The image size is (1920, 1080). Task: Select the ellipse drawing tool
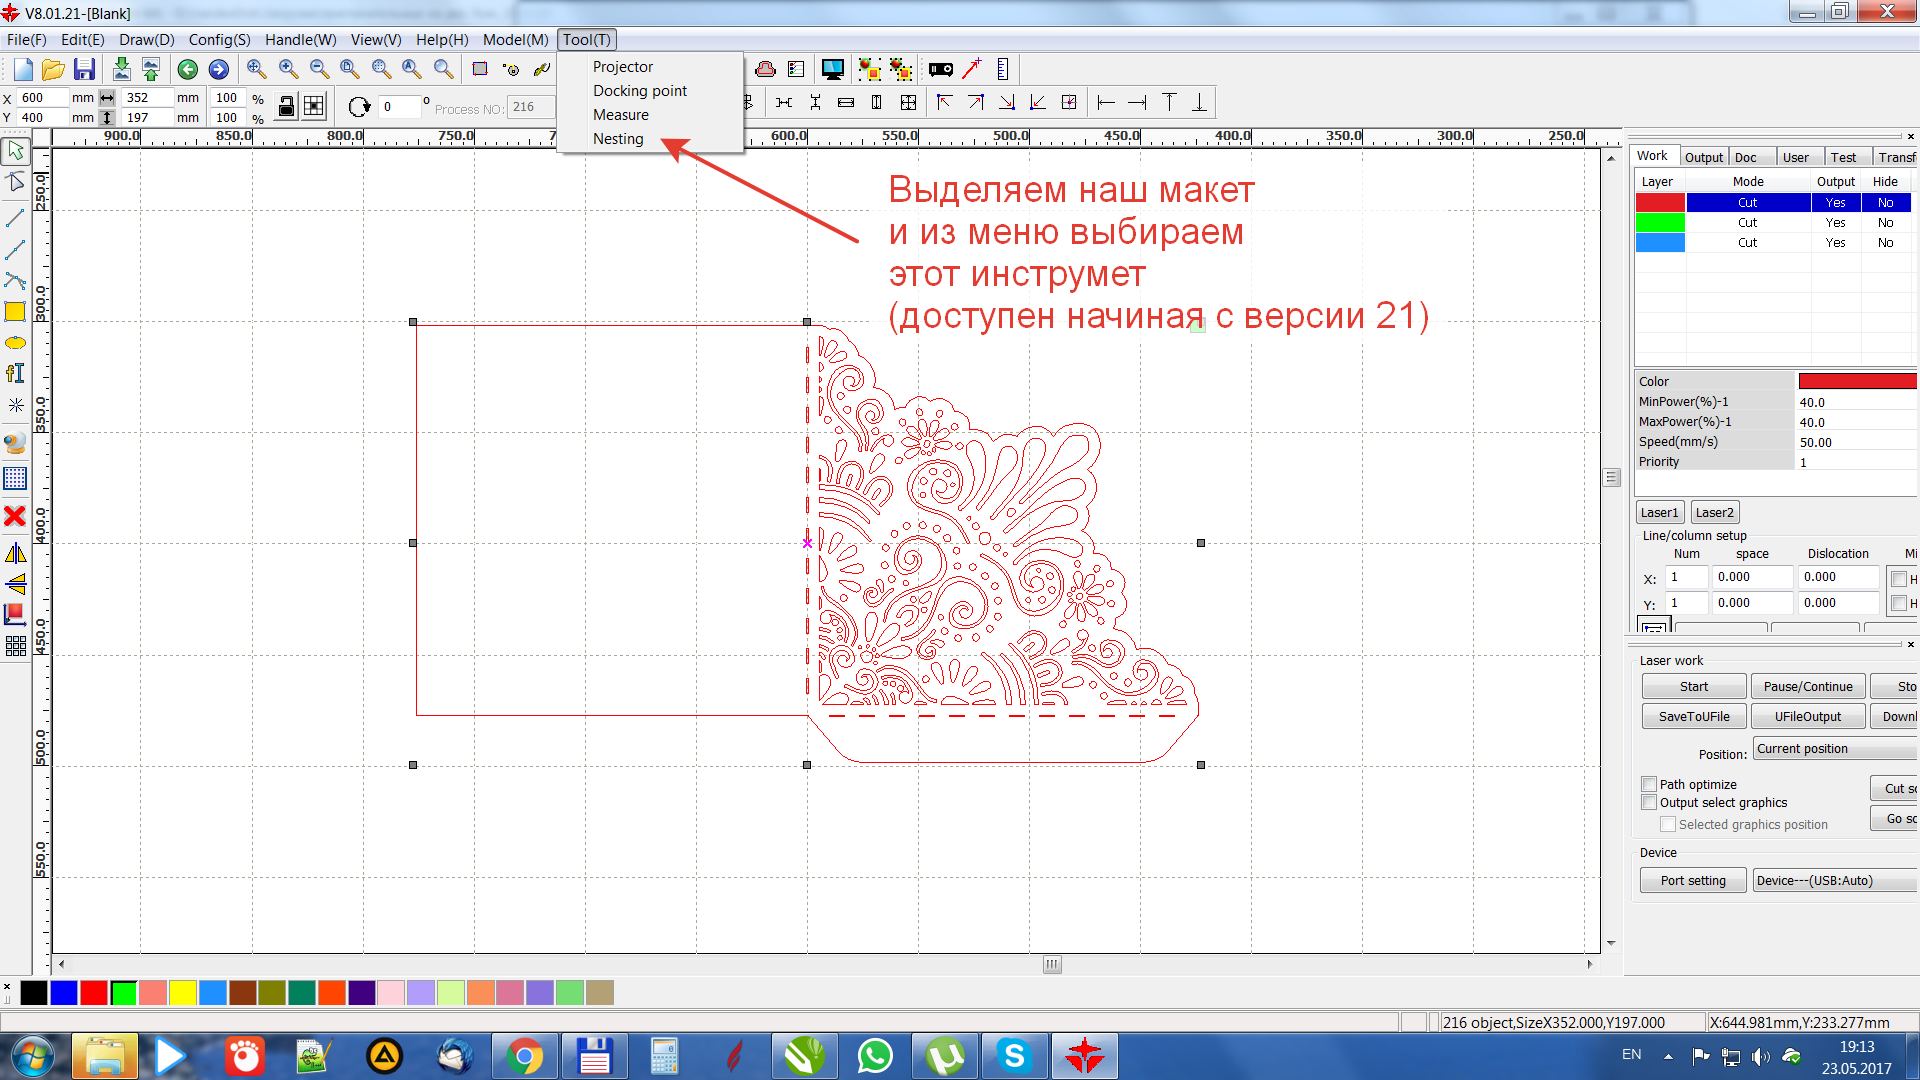point(15,343)
